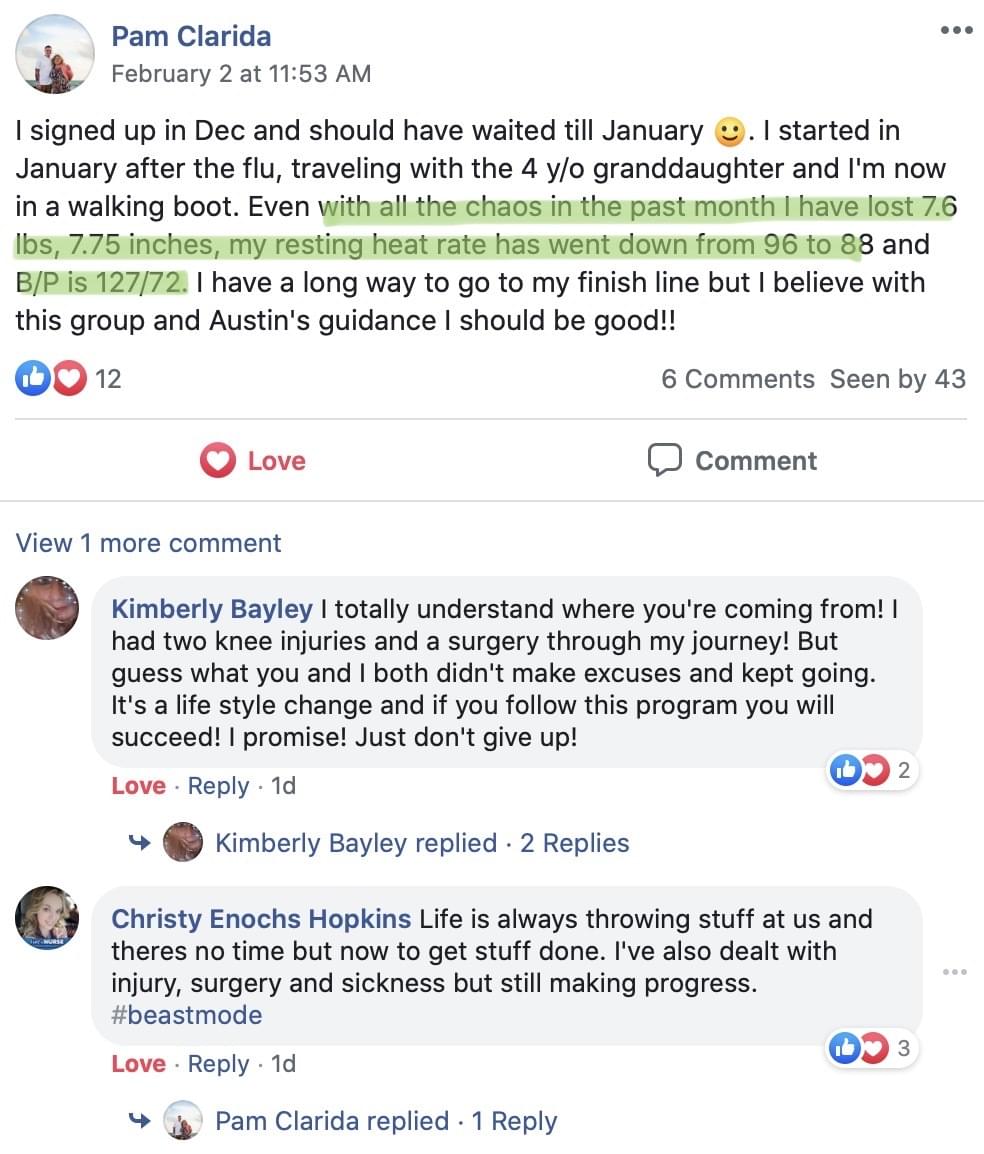The image size is (984, 1154).
Task: Click the February 2 post timestamp
Action: coord(241,73)
